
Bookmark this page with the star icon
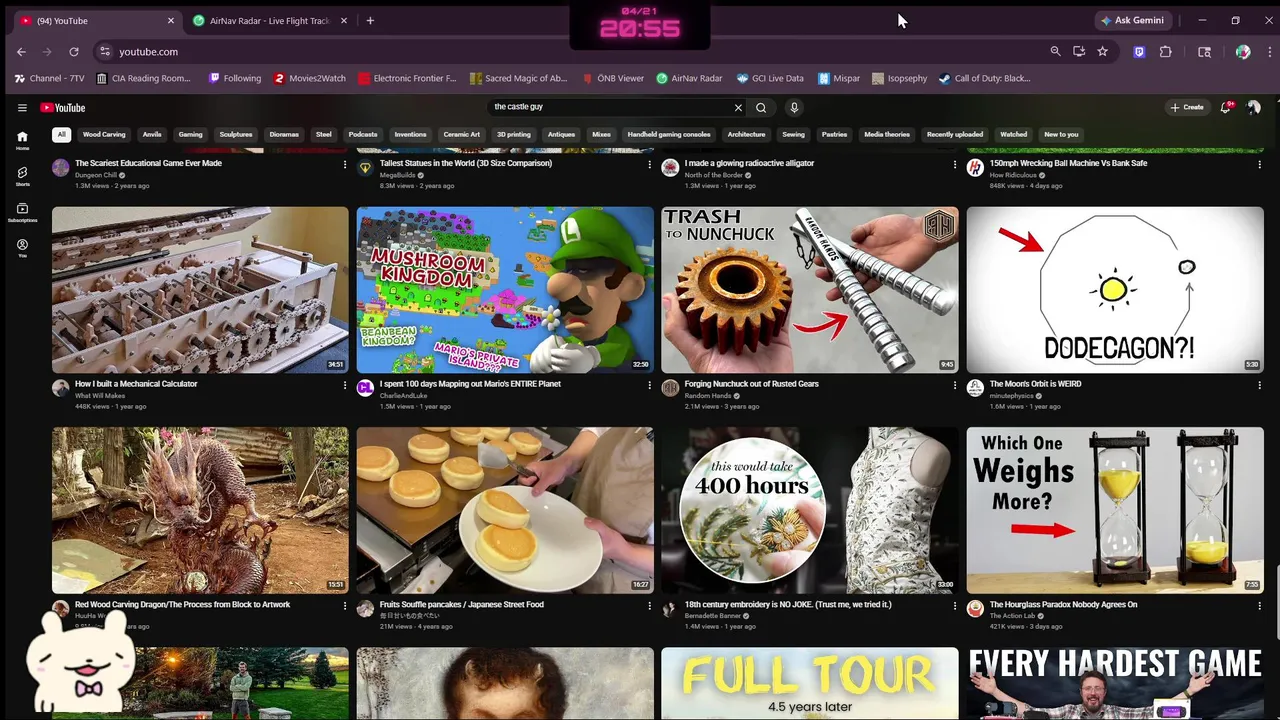pos(1102,52)
